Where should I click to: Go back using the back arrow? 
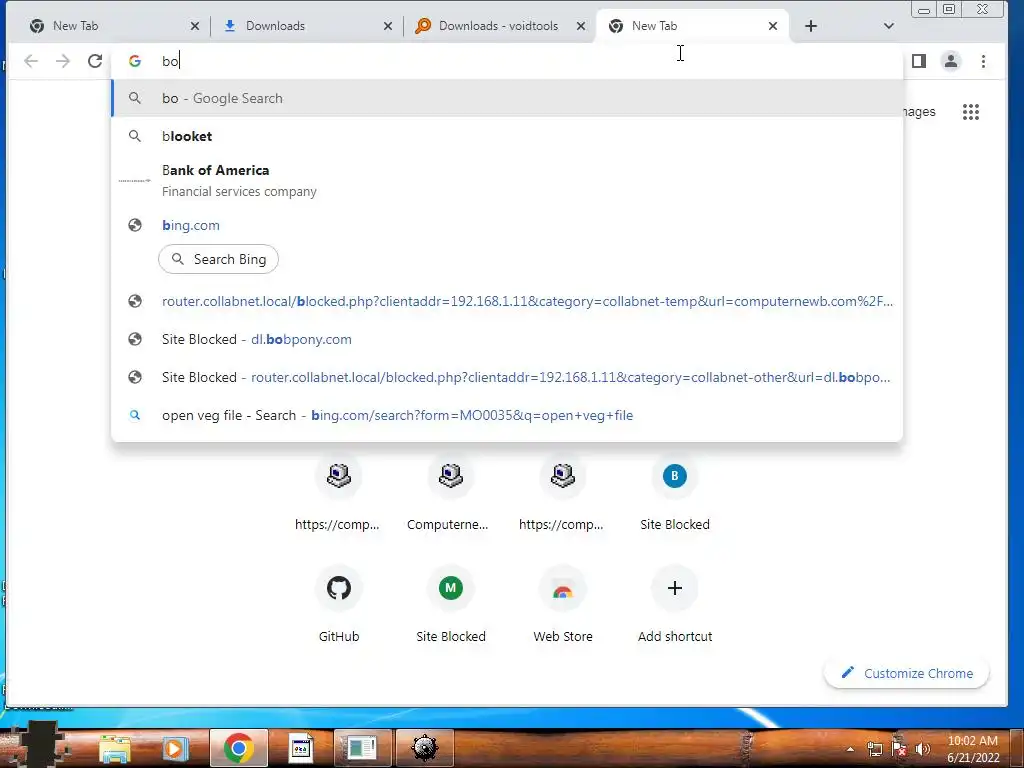[x=31, y=61]
